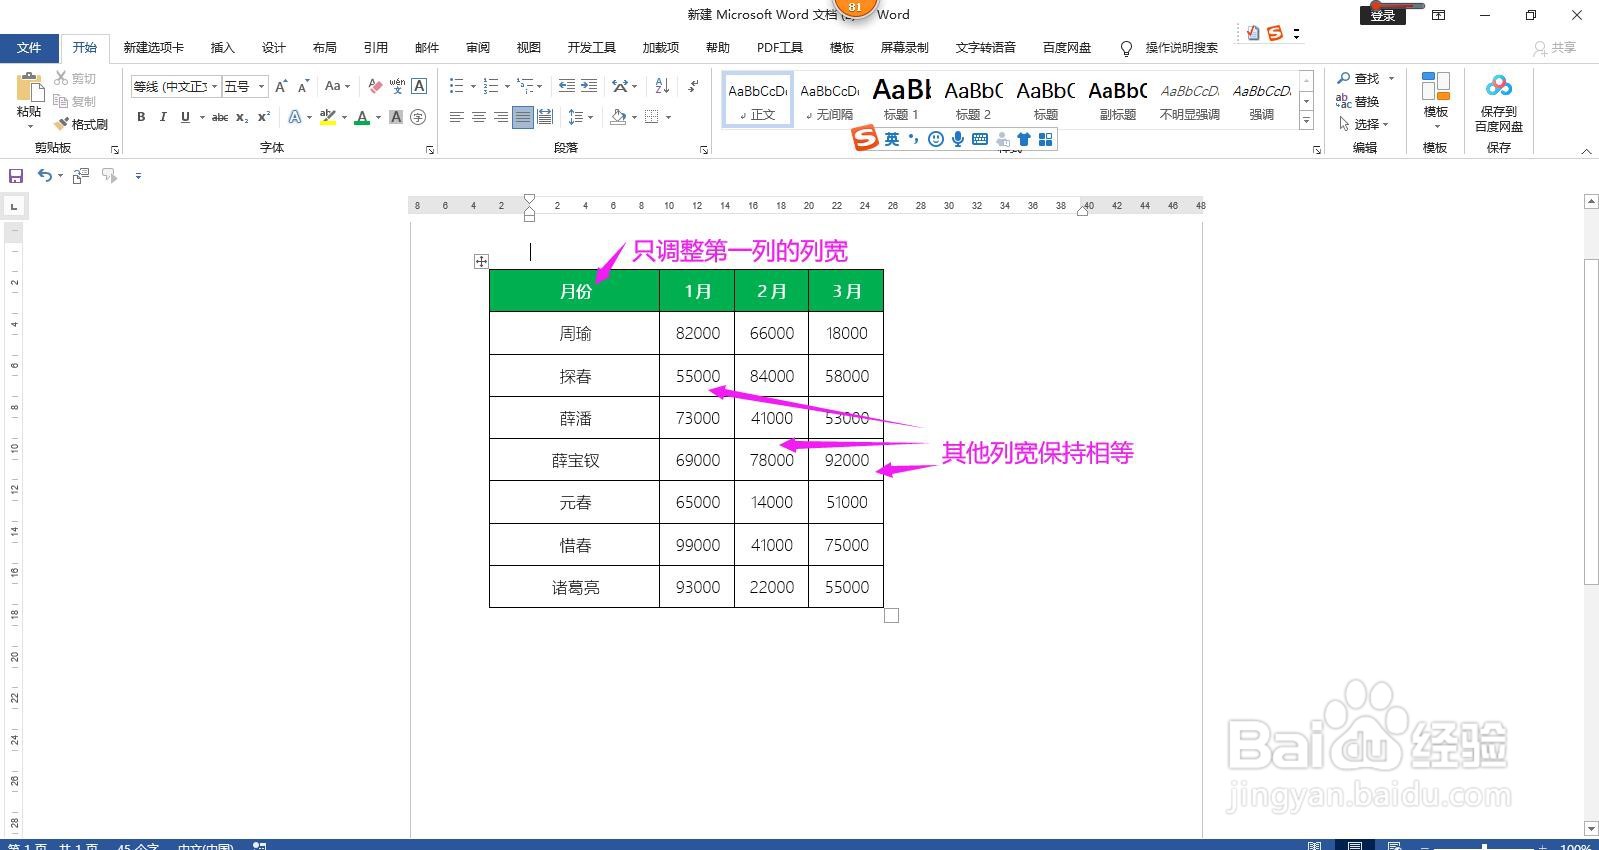Screen dimensions: 1599x850
Task: Open the Change Case Aa dropdown
Action: pyautogui.click(x=337, y=86)
